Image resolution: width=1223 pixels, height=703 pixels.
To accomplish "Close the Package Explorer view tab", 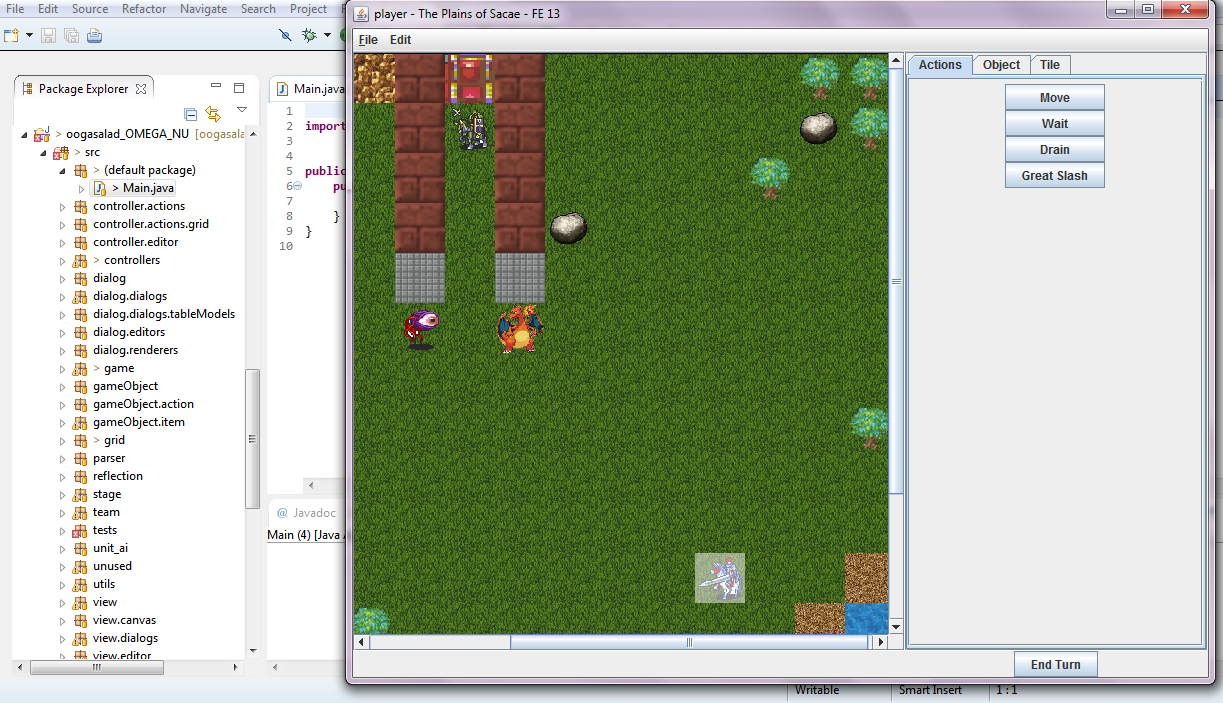I will pyautogui.click(x=141, y=89).
